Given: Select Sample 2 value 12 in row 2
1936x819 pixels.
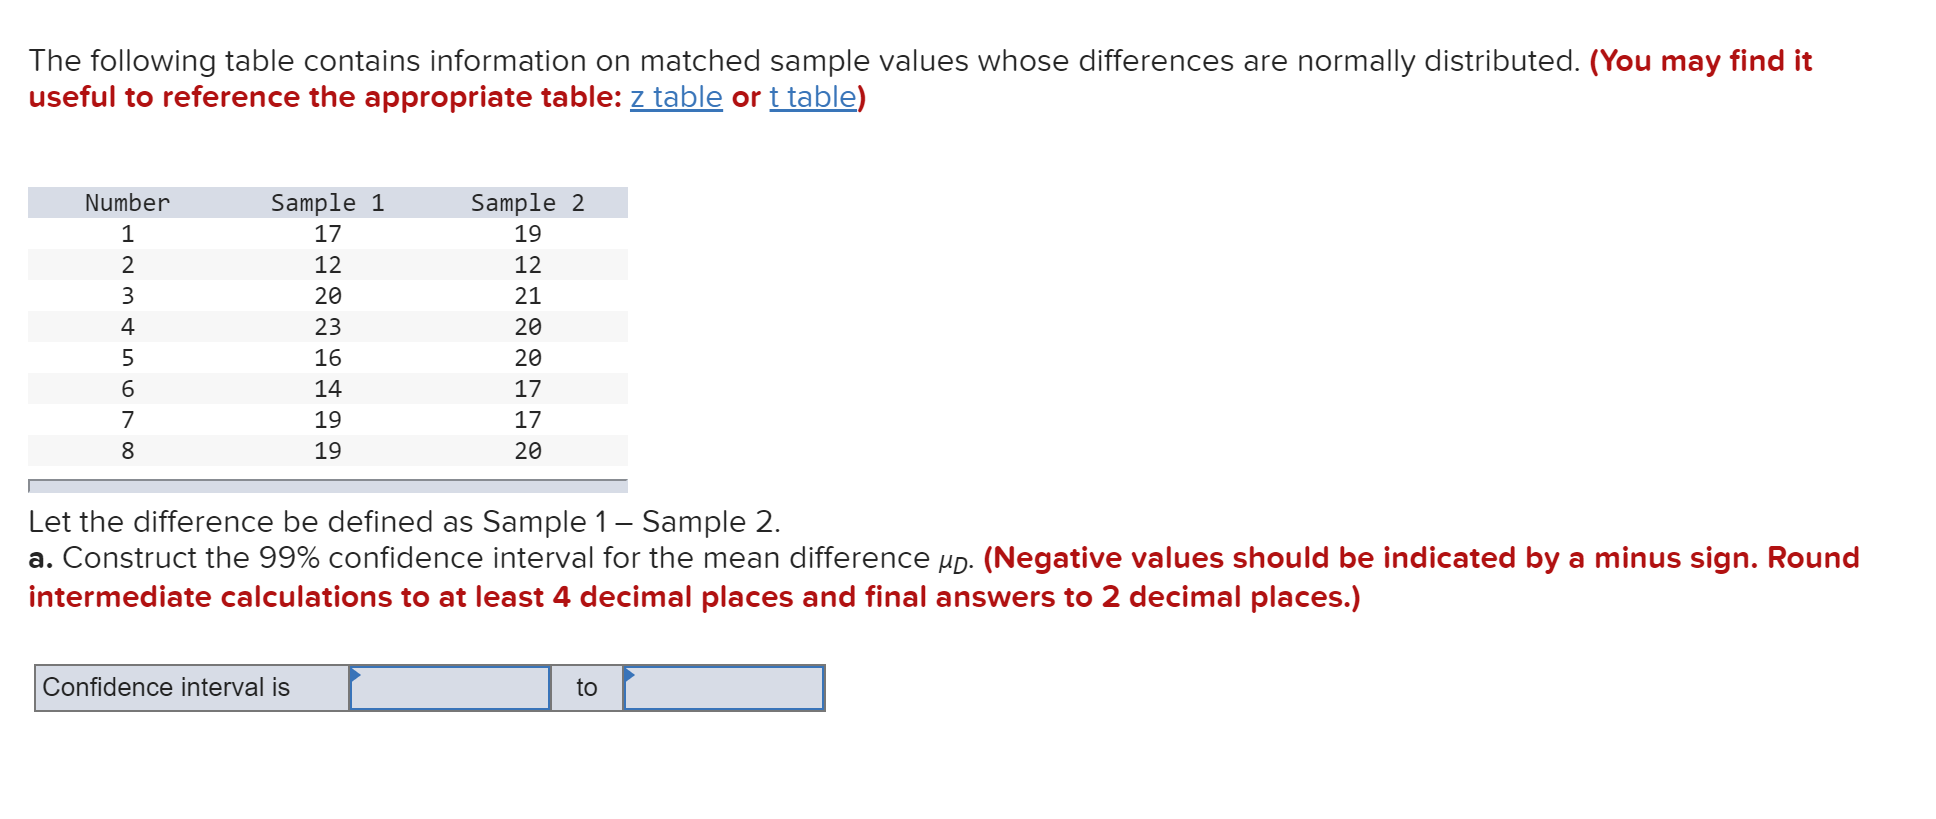Looking at the screenshot, I should (528, 265).
